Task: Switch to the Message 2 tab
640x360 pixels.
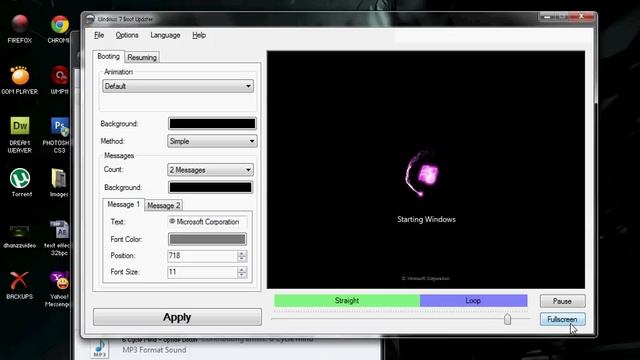Action: [164, 205]
